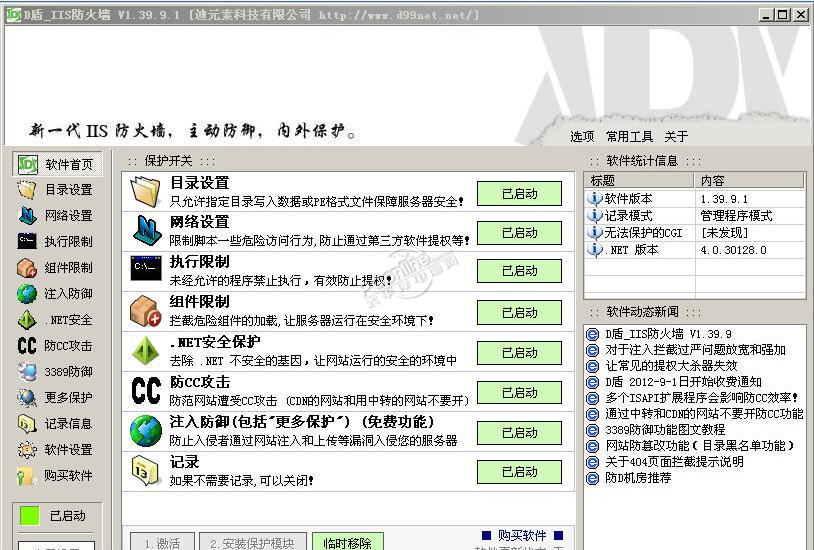
Task: Open news item D盾 2012-9-1日开始收费通知
Action: click(683, 382)
